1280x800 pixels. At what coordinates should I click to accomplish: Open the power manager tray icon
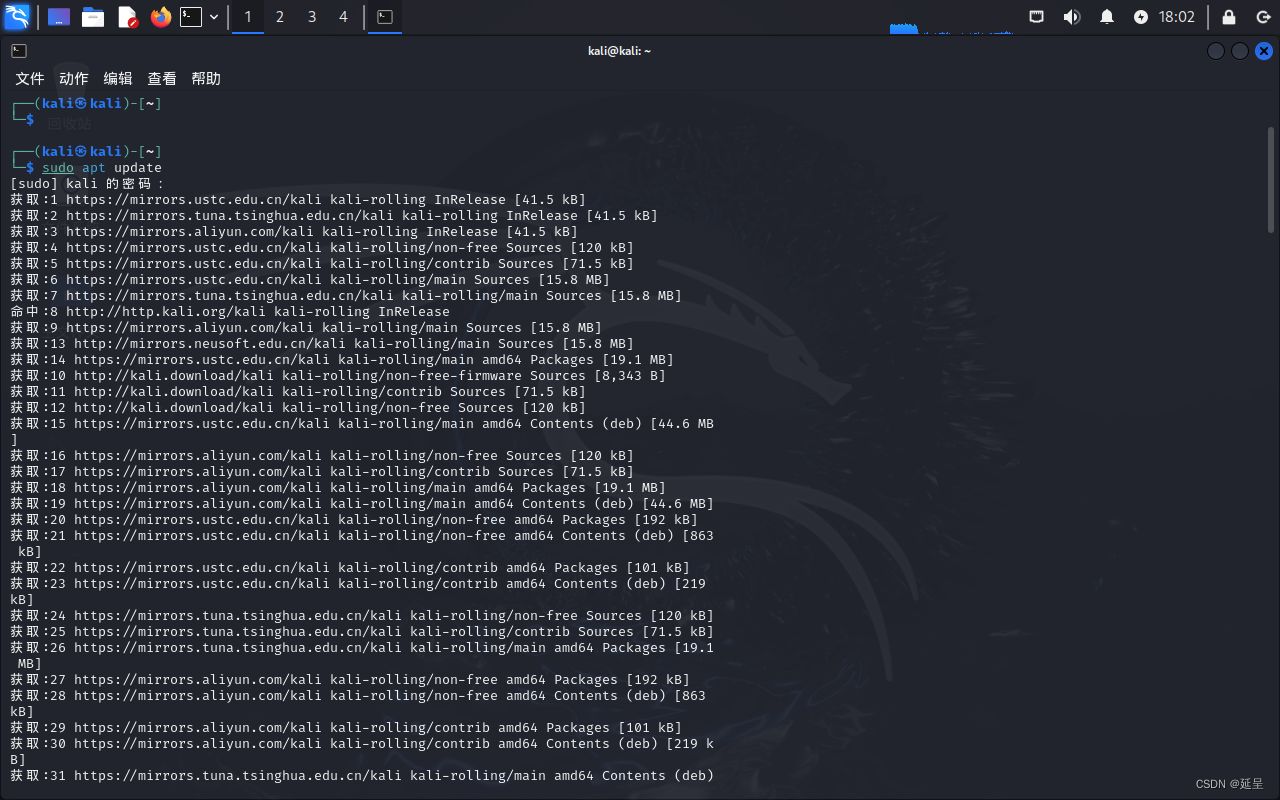coord(1141,17)
